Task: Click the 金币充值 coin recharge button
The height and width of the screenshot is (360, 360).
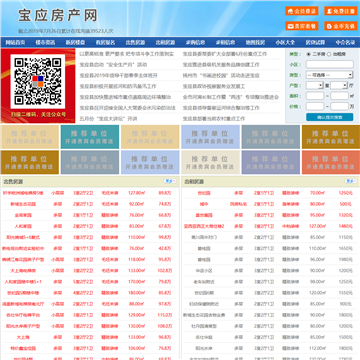Action: tap(341, 26)
